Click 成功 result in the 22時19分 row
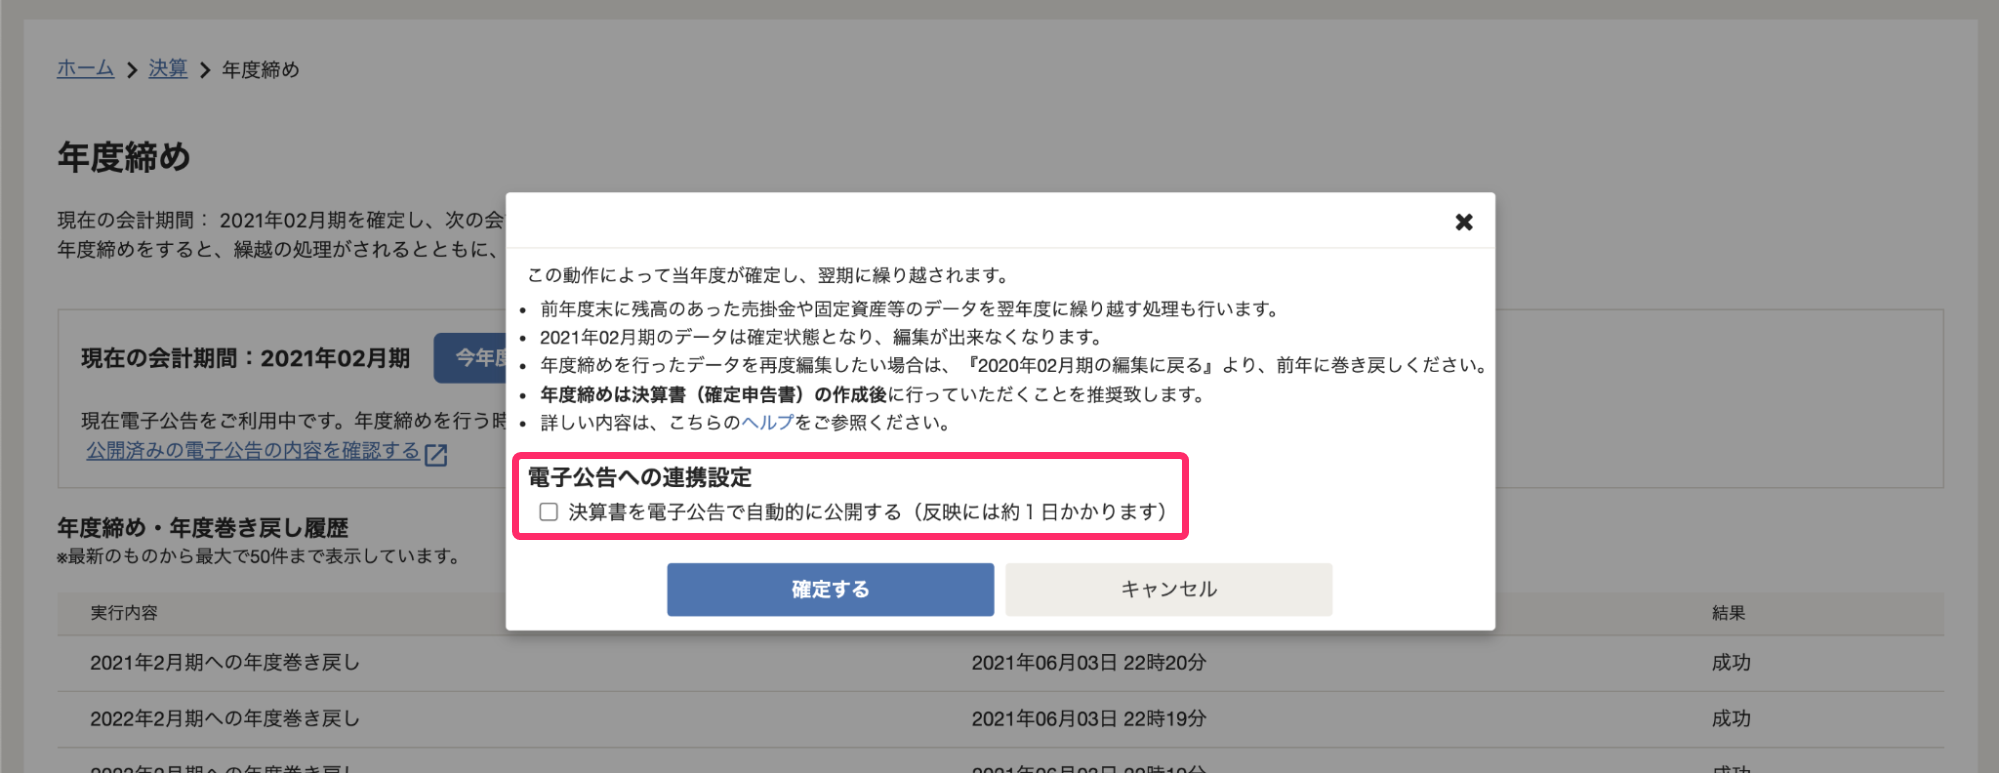 (1731, 719)
